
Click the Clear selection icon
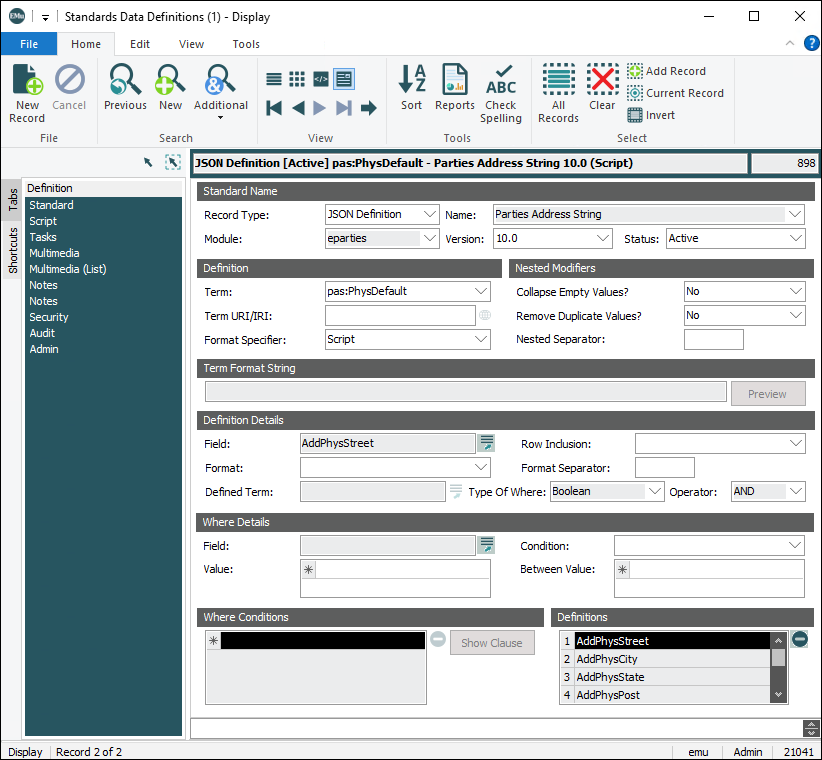coord(602,84)
